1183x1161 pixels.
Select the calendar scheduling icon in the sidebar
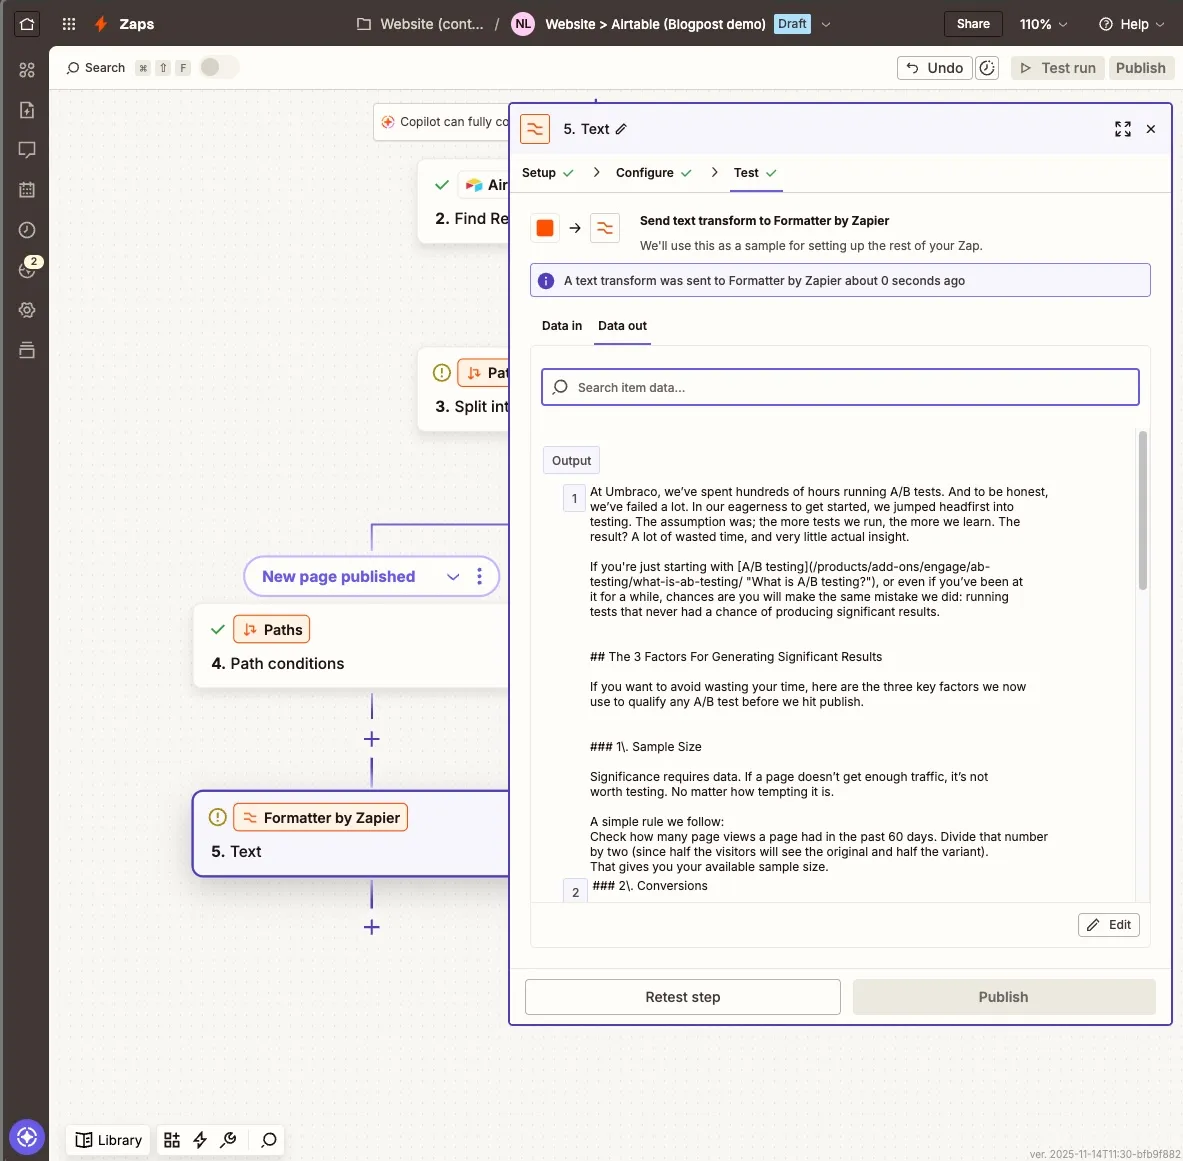pyautogui.click(x=27, y=190)
